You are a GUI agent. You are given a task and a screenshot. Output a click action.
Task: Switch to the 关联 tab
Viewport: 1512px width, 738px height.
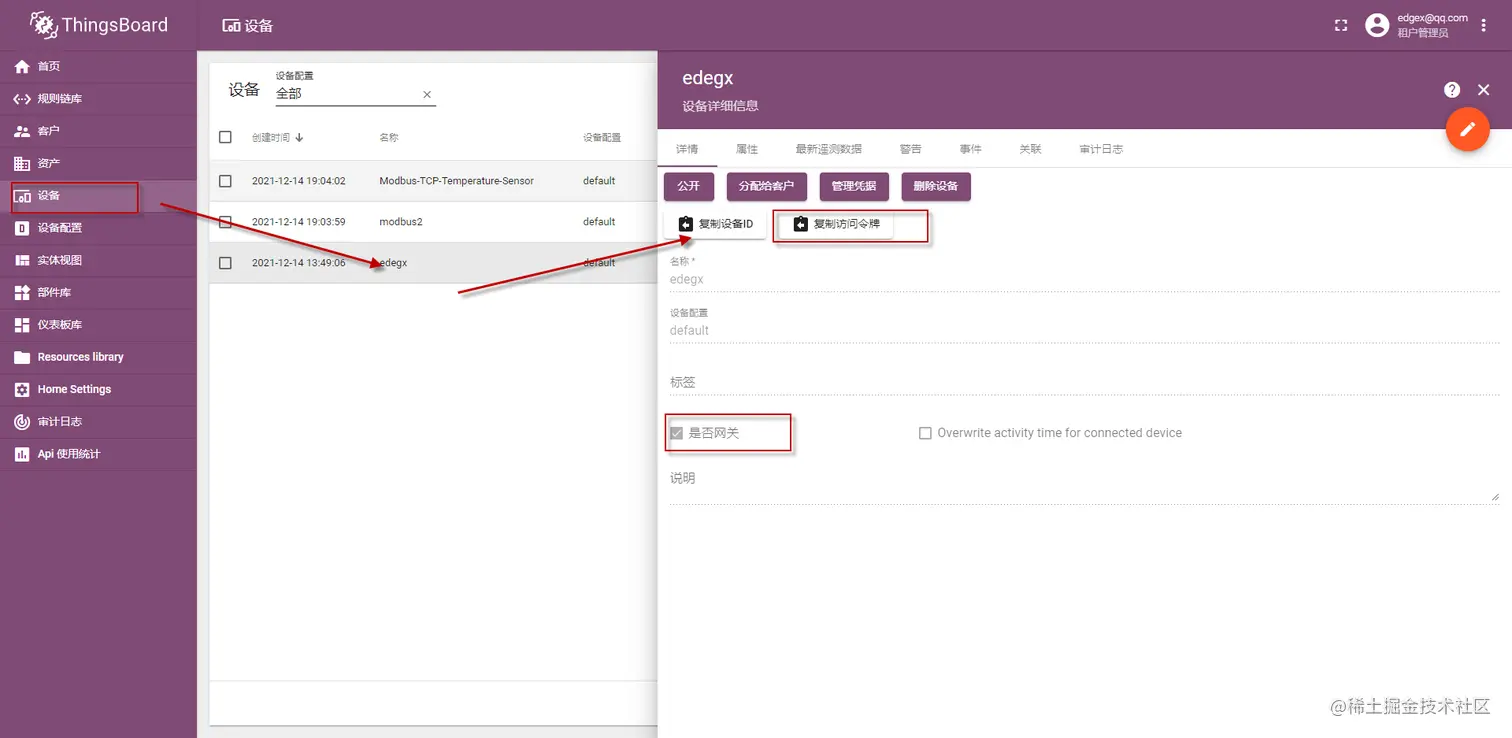(x=1030, y=149)
